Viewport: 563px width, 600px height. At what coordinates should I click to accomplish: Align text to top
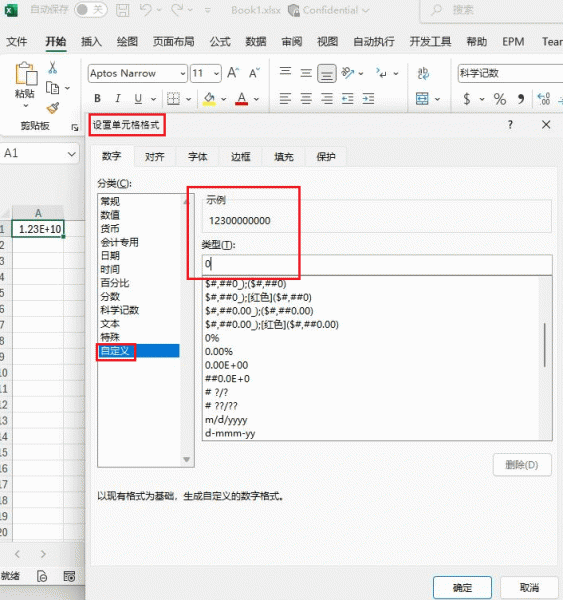285,72
